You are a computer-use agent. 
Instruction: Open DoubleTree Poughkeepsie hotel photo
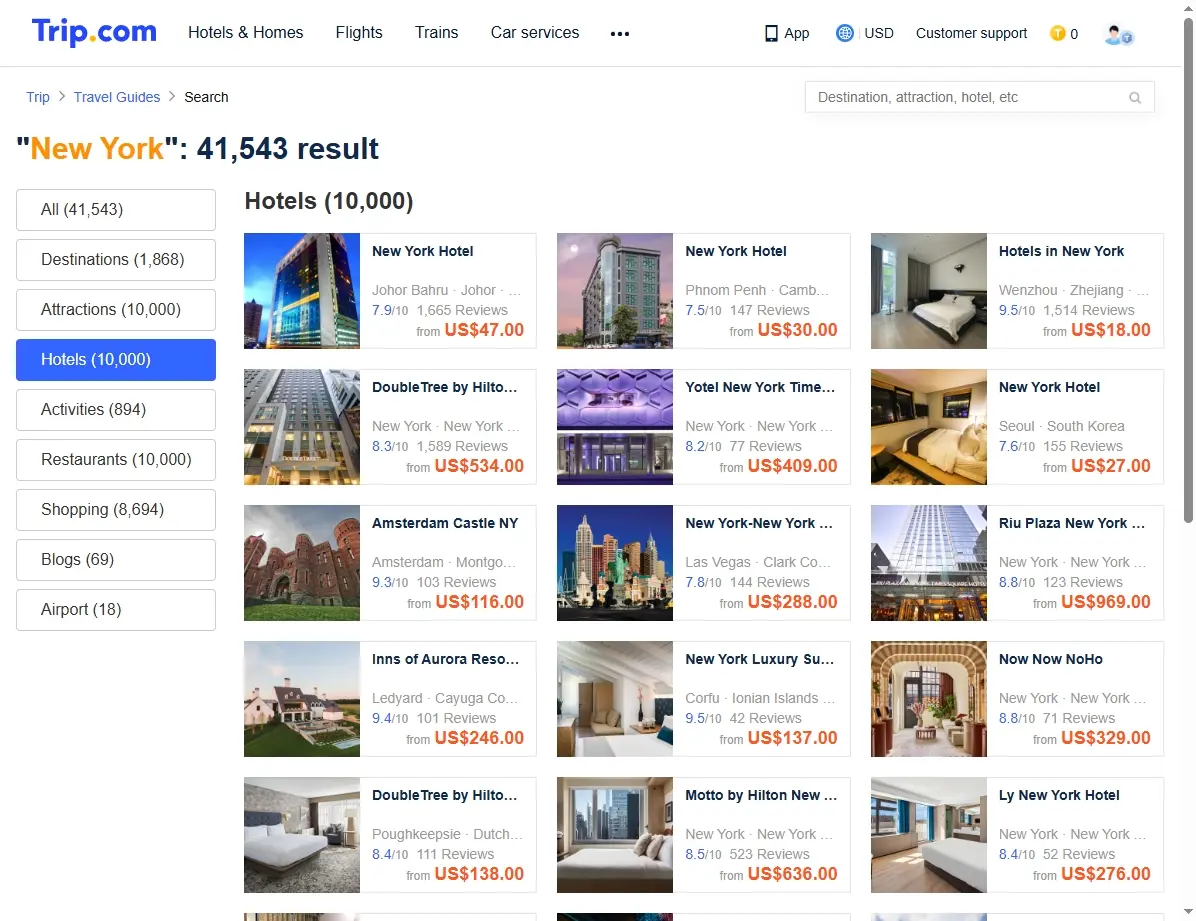coord(302,835)
